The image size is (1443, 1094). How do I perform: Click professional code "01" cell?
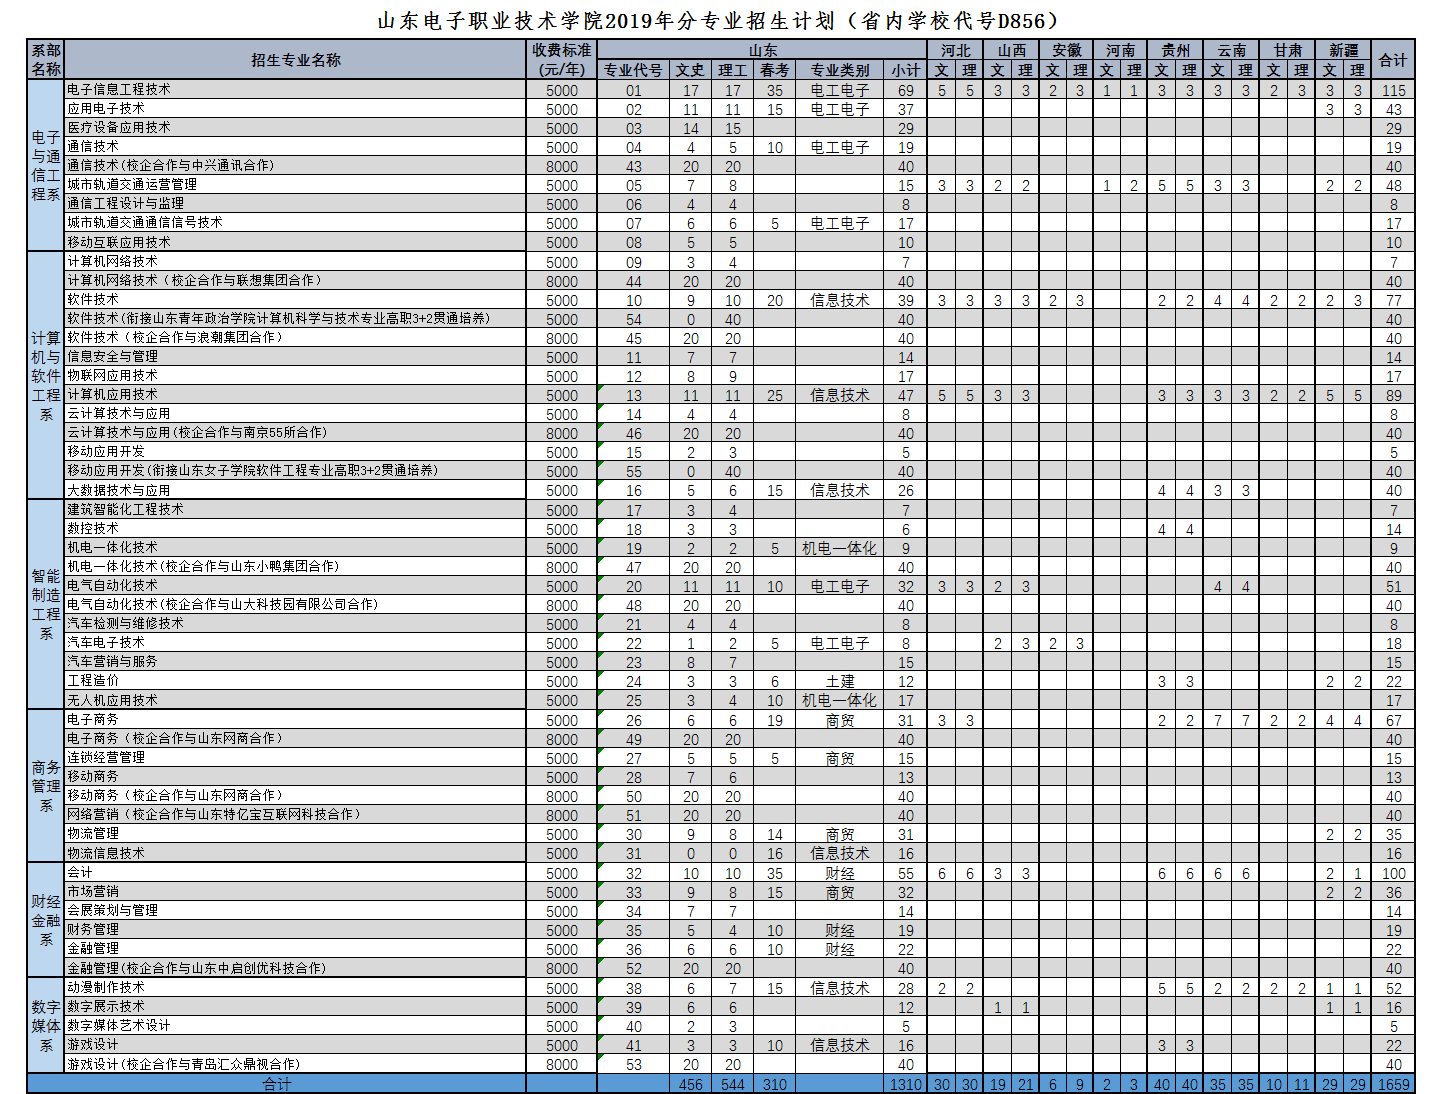[x=633, y=90]
